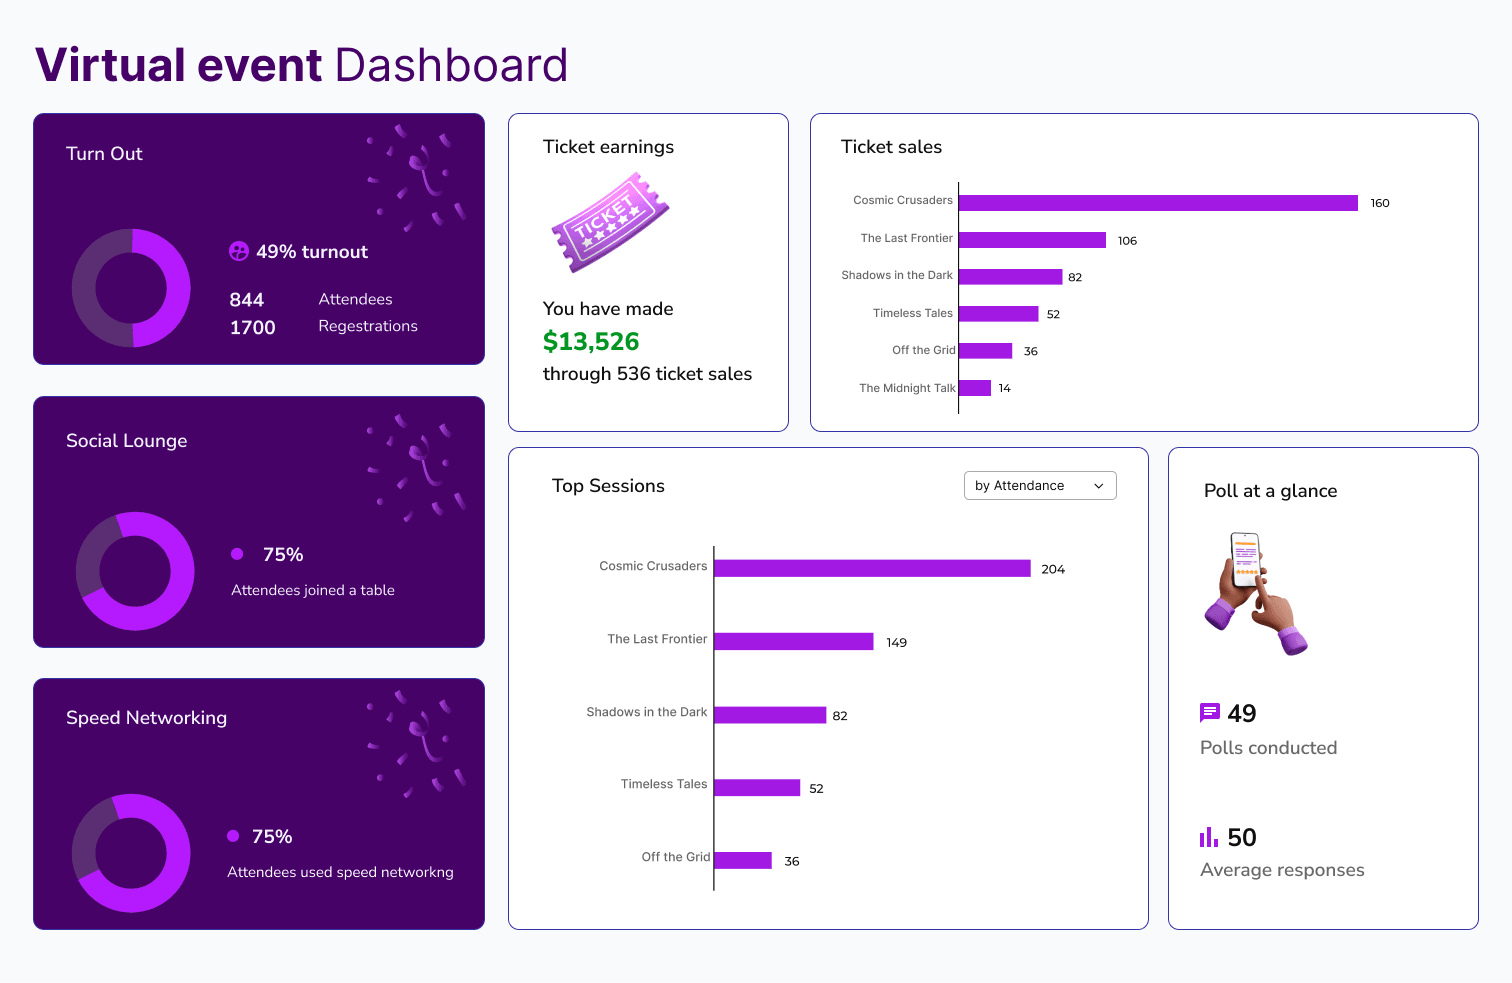
Task: Click the $13,526 earnings figure
Action: [x=591, y=341]
